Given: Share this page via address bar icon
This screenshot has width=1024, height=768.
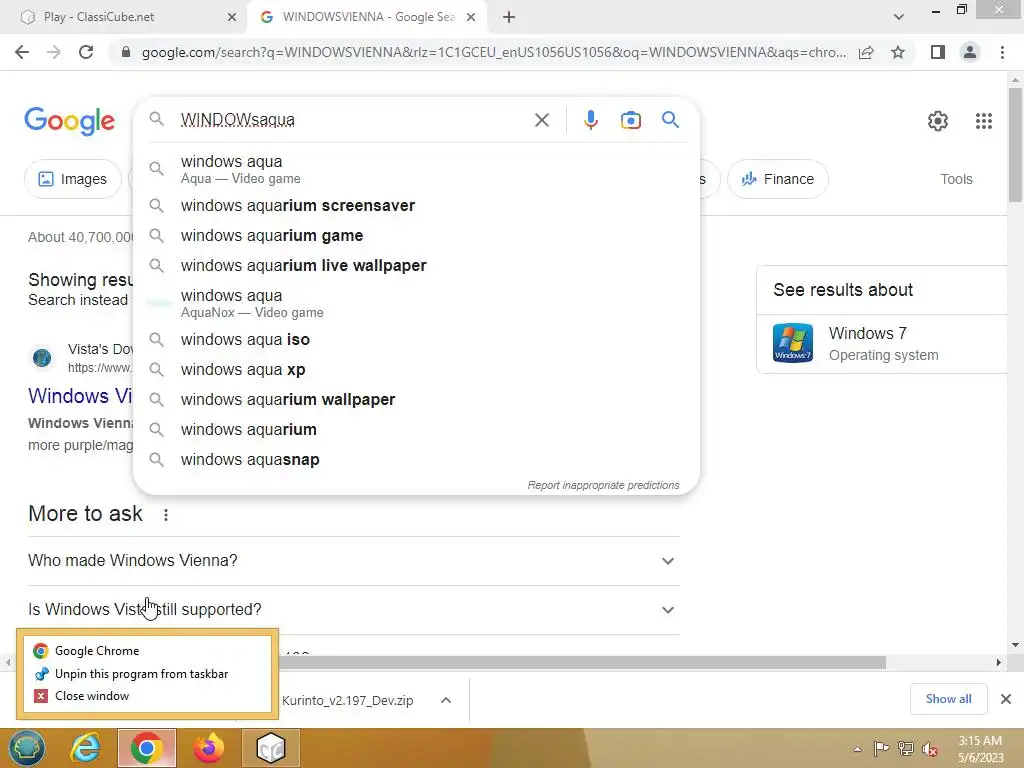Looking at the screenshot, I should tap(866, 52).
